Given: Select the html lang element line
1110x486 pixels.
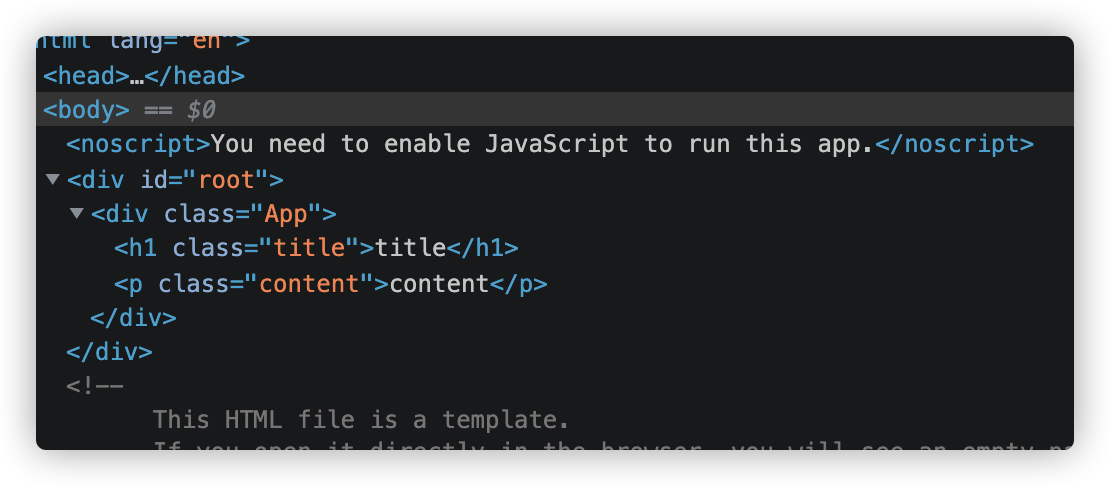Looking at the screenshot, I should [140, 43].
